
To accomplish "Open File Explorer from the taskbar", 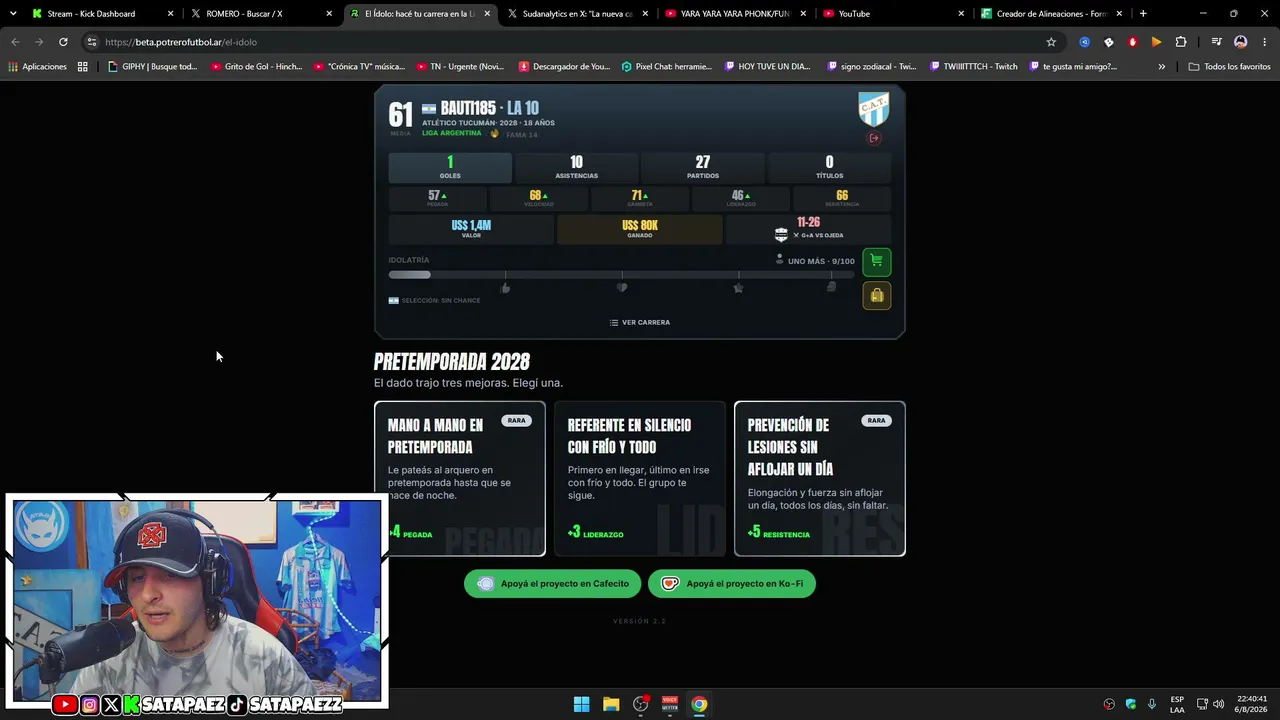I will 611,704.
